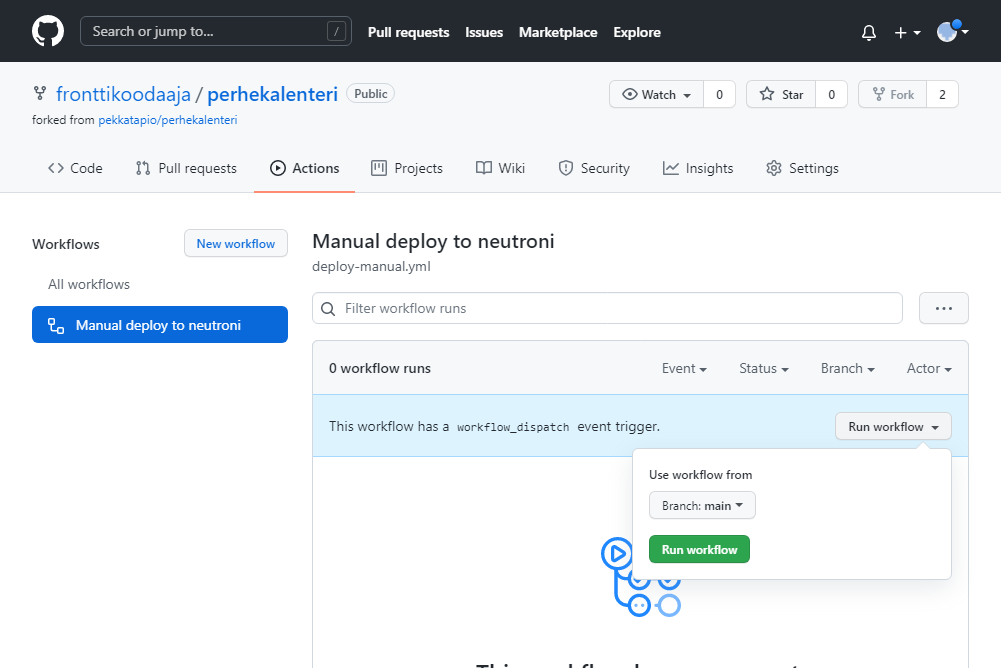The height and width of the screenshot is (668, 1001).
Task: Open the perhekalenteri repository link
Action: [273, 95]
